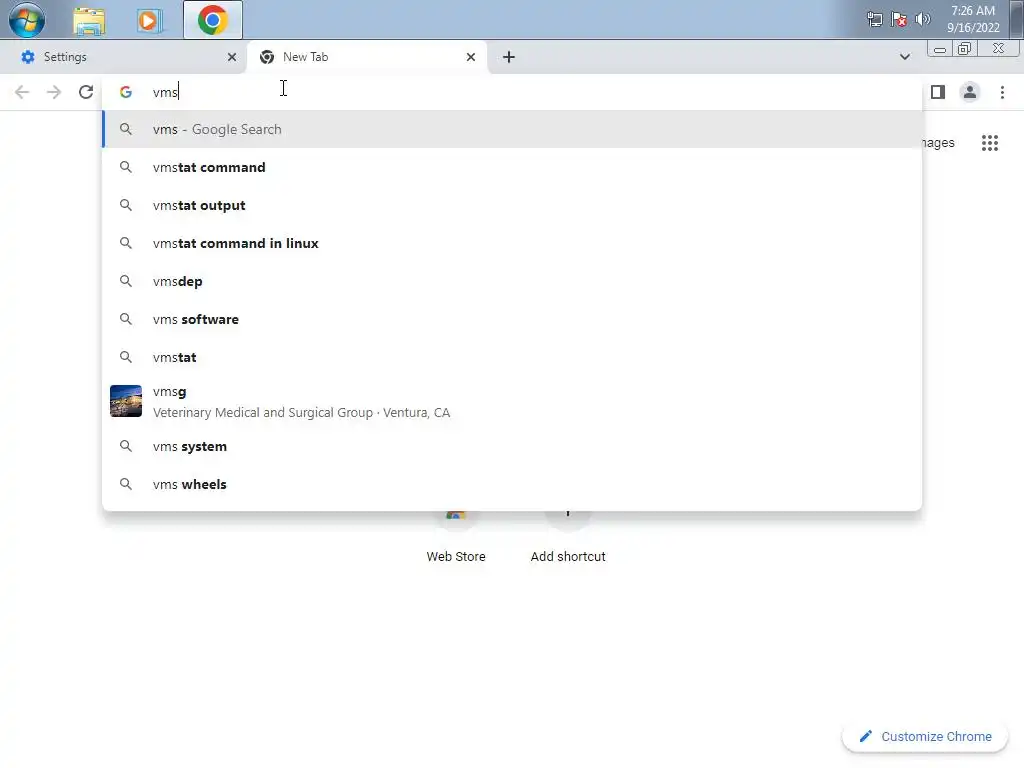Launch Windows Media Player from the taskbar

148,20
